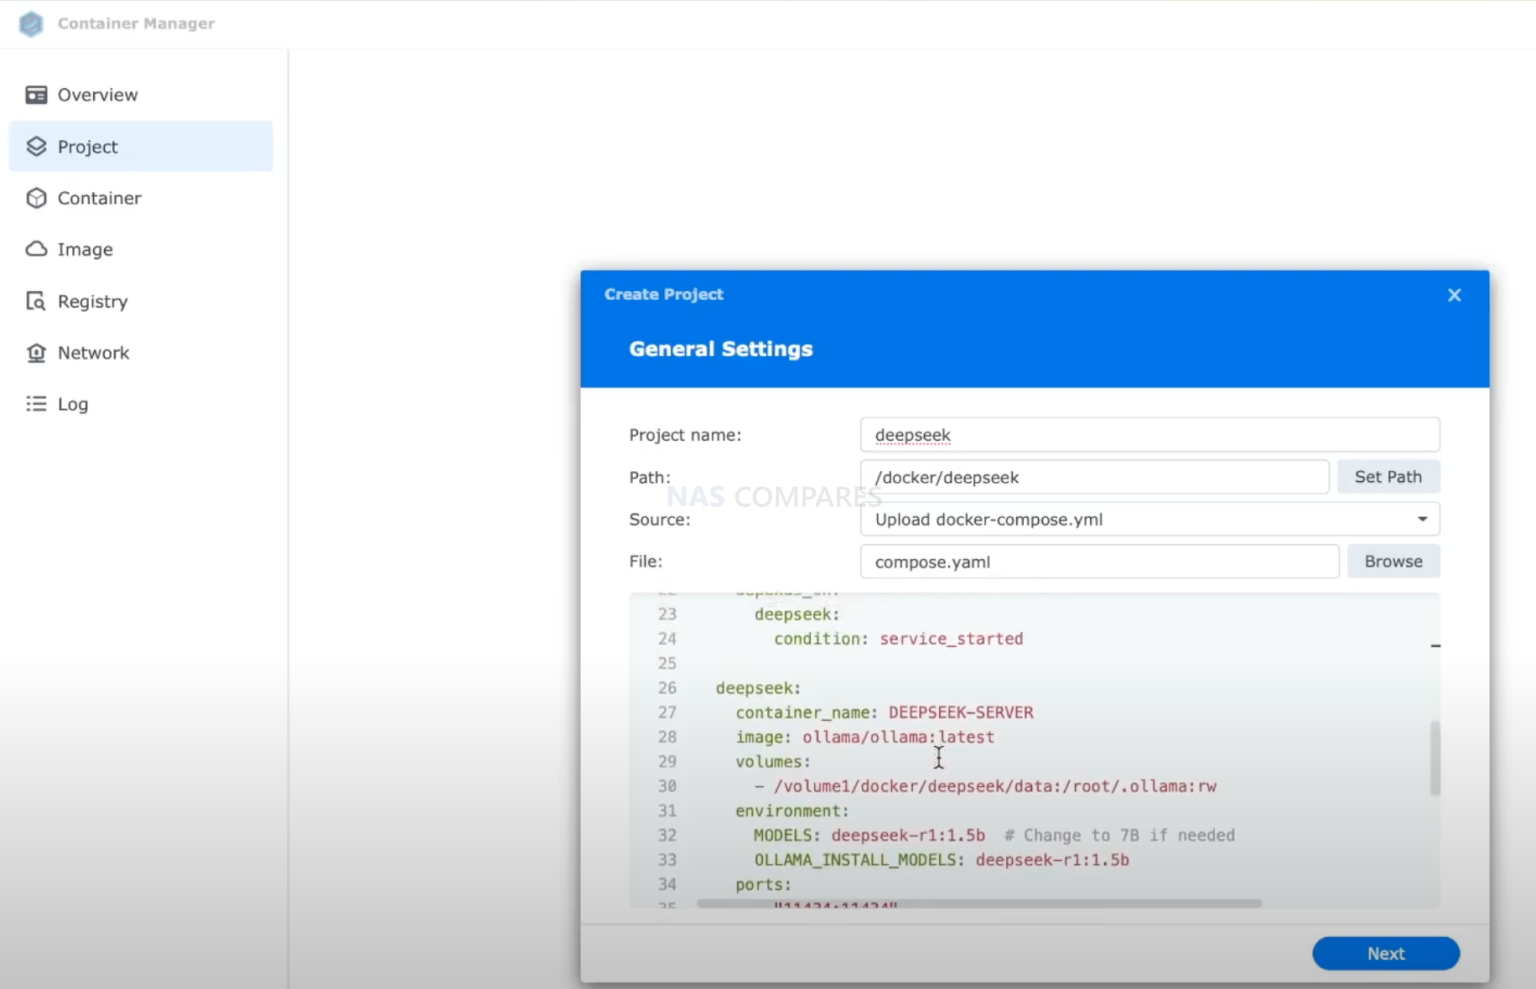
Task: Open the Source dropdown arrow
Action: coord(1421,519)
